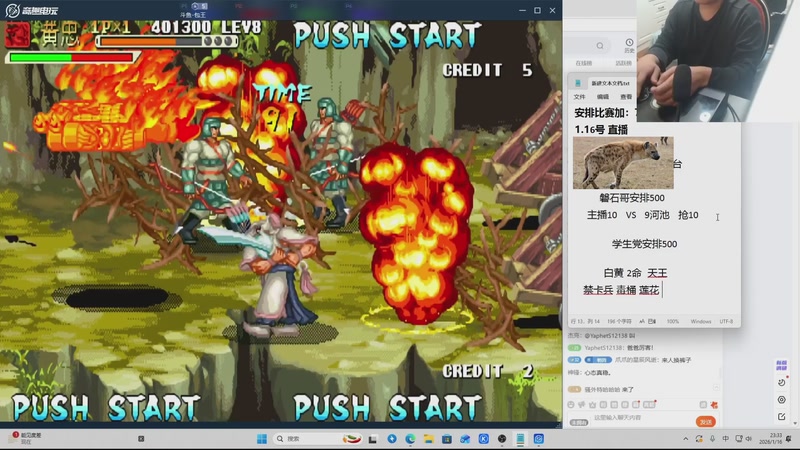Click the Notepad line 磐石哥安排500
Screen dimensions: 800x450
pyautogui.click(x=632, y=198)
